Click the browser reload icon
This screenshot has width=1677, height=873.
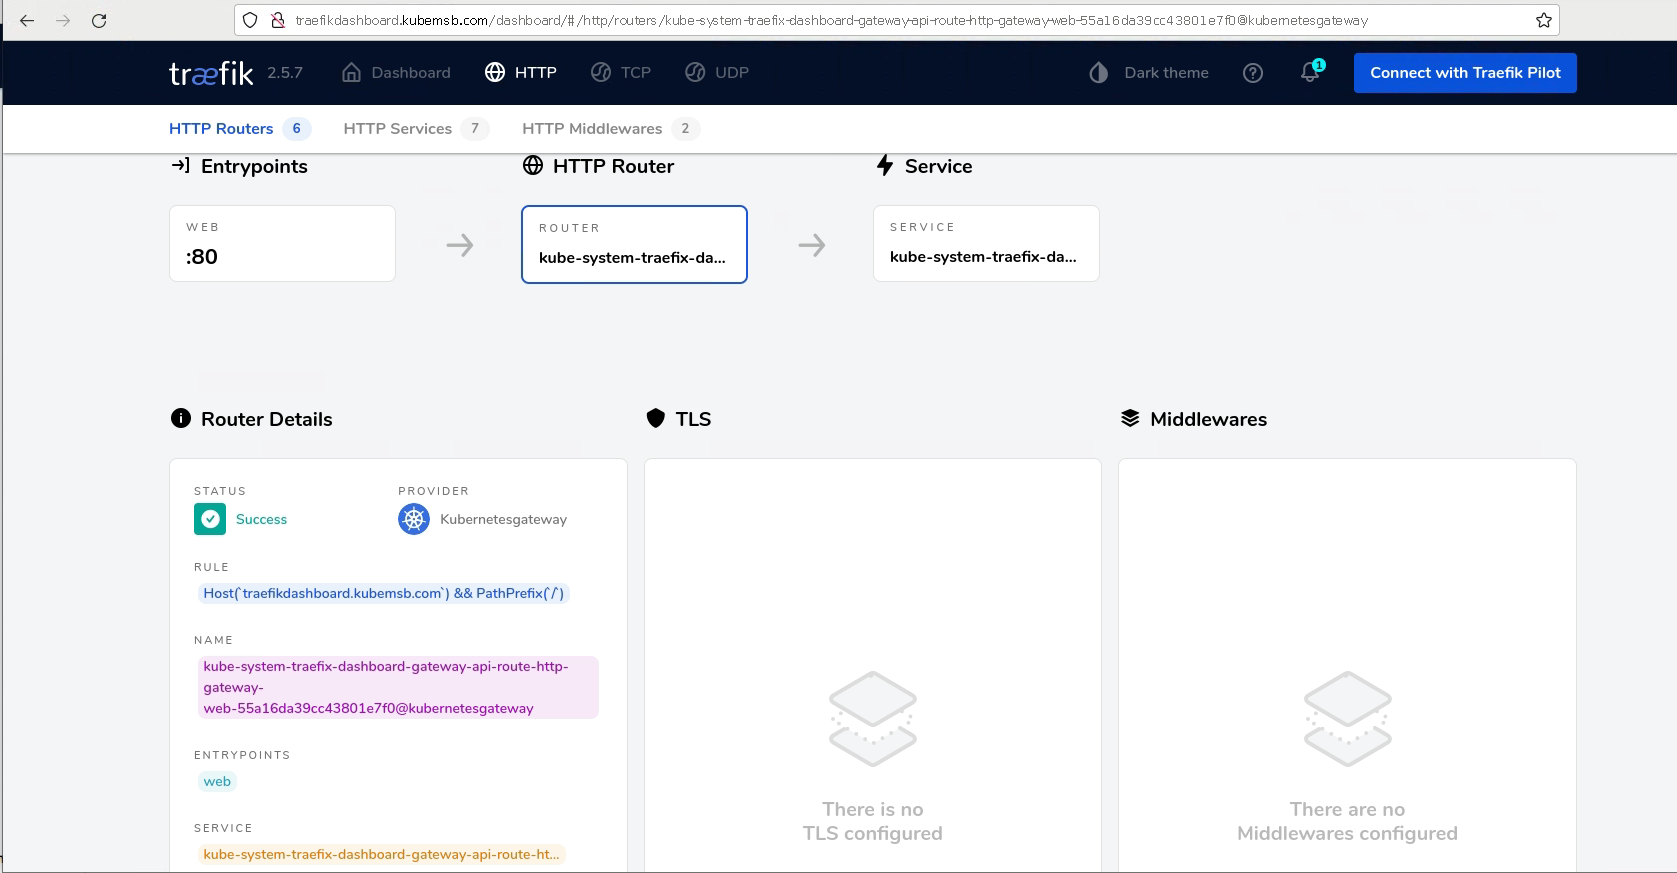tap(99, 20)
